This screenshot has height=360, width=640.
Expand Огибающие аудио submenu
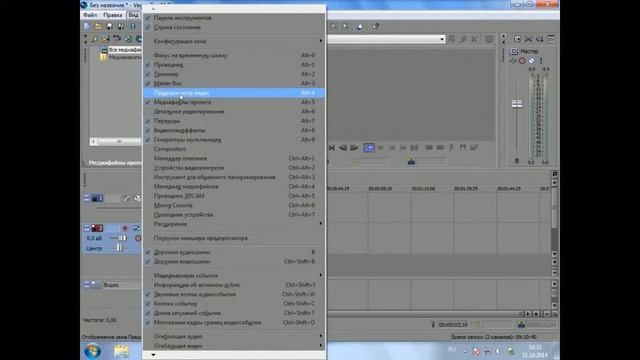click(235, 336)
